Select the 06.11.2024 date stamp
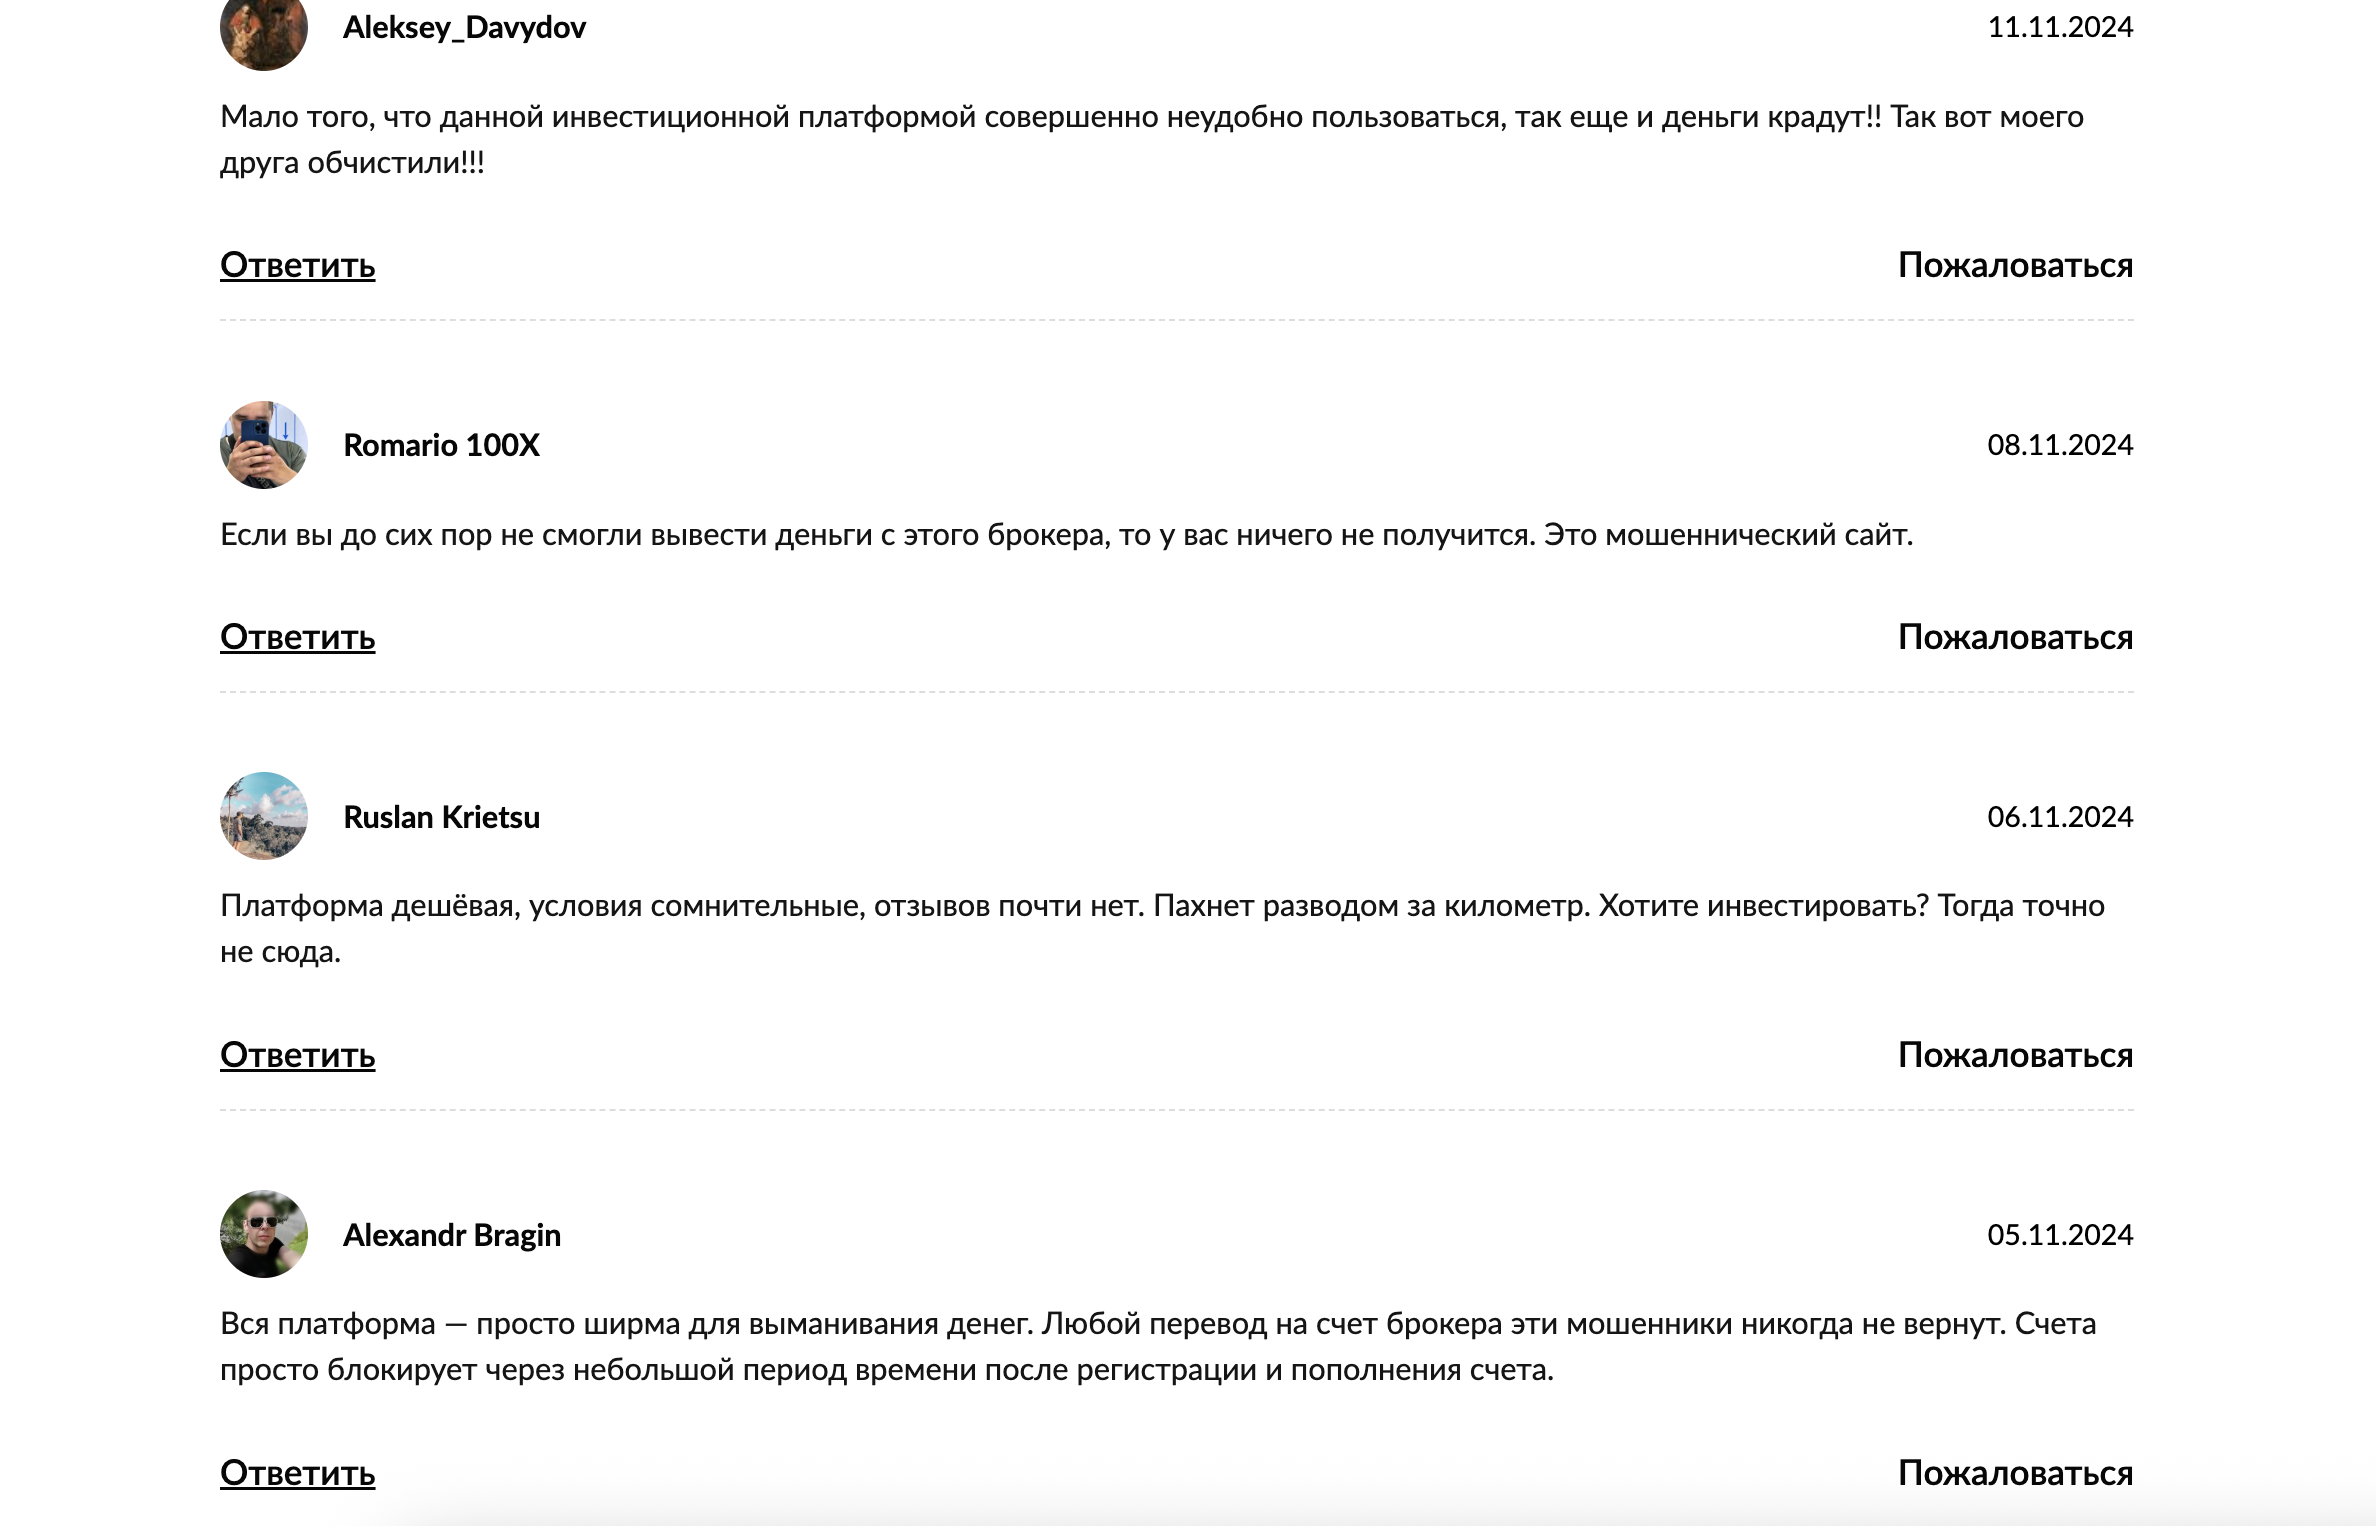This screenshot has width=2376, height=1526. (x=2060, y=817)
